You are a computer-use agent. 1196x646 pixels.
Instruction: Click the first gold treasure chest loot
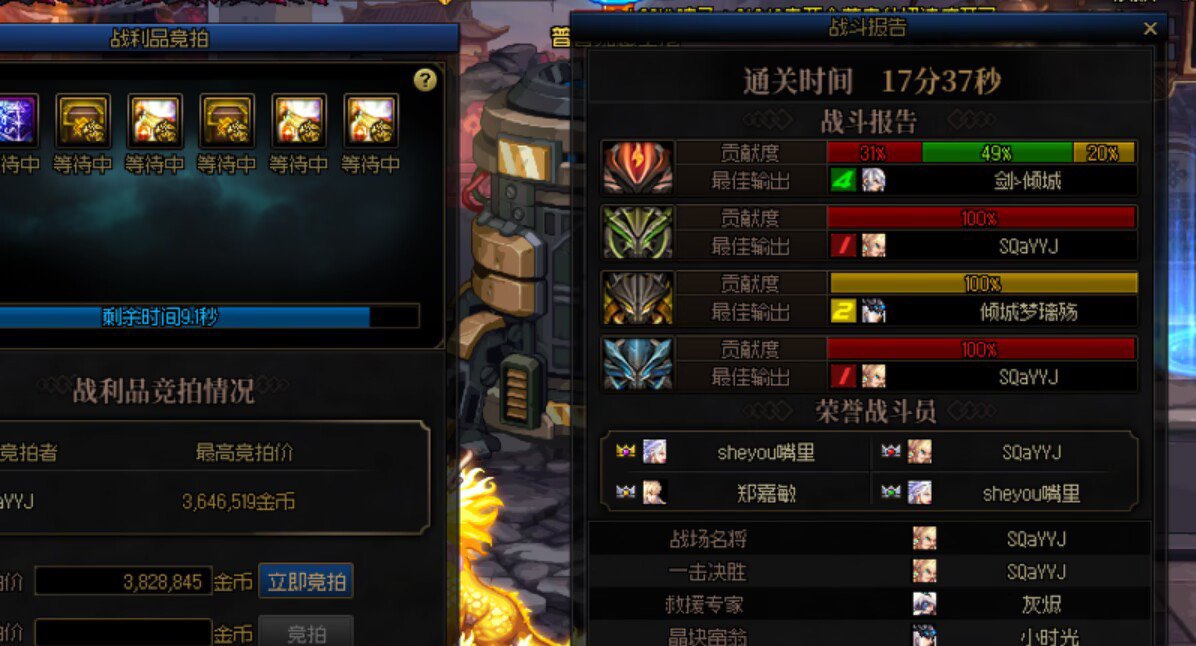pos(82,121)
